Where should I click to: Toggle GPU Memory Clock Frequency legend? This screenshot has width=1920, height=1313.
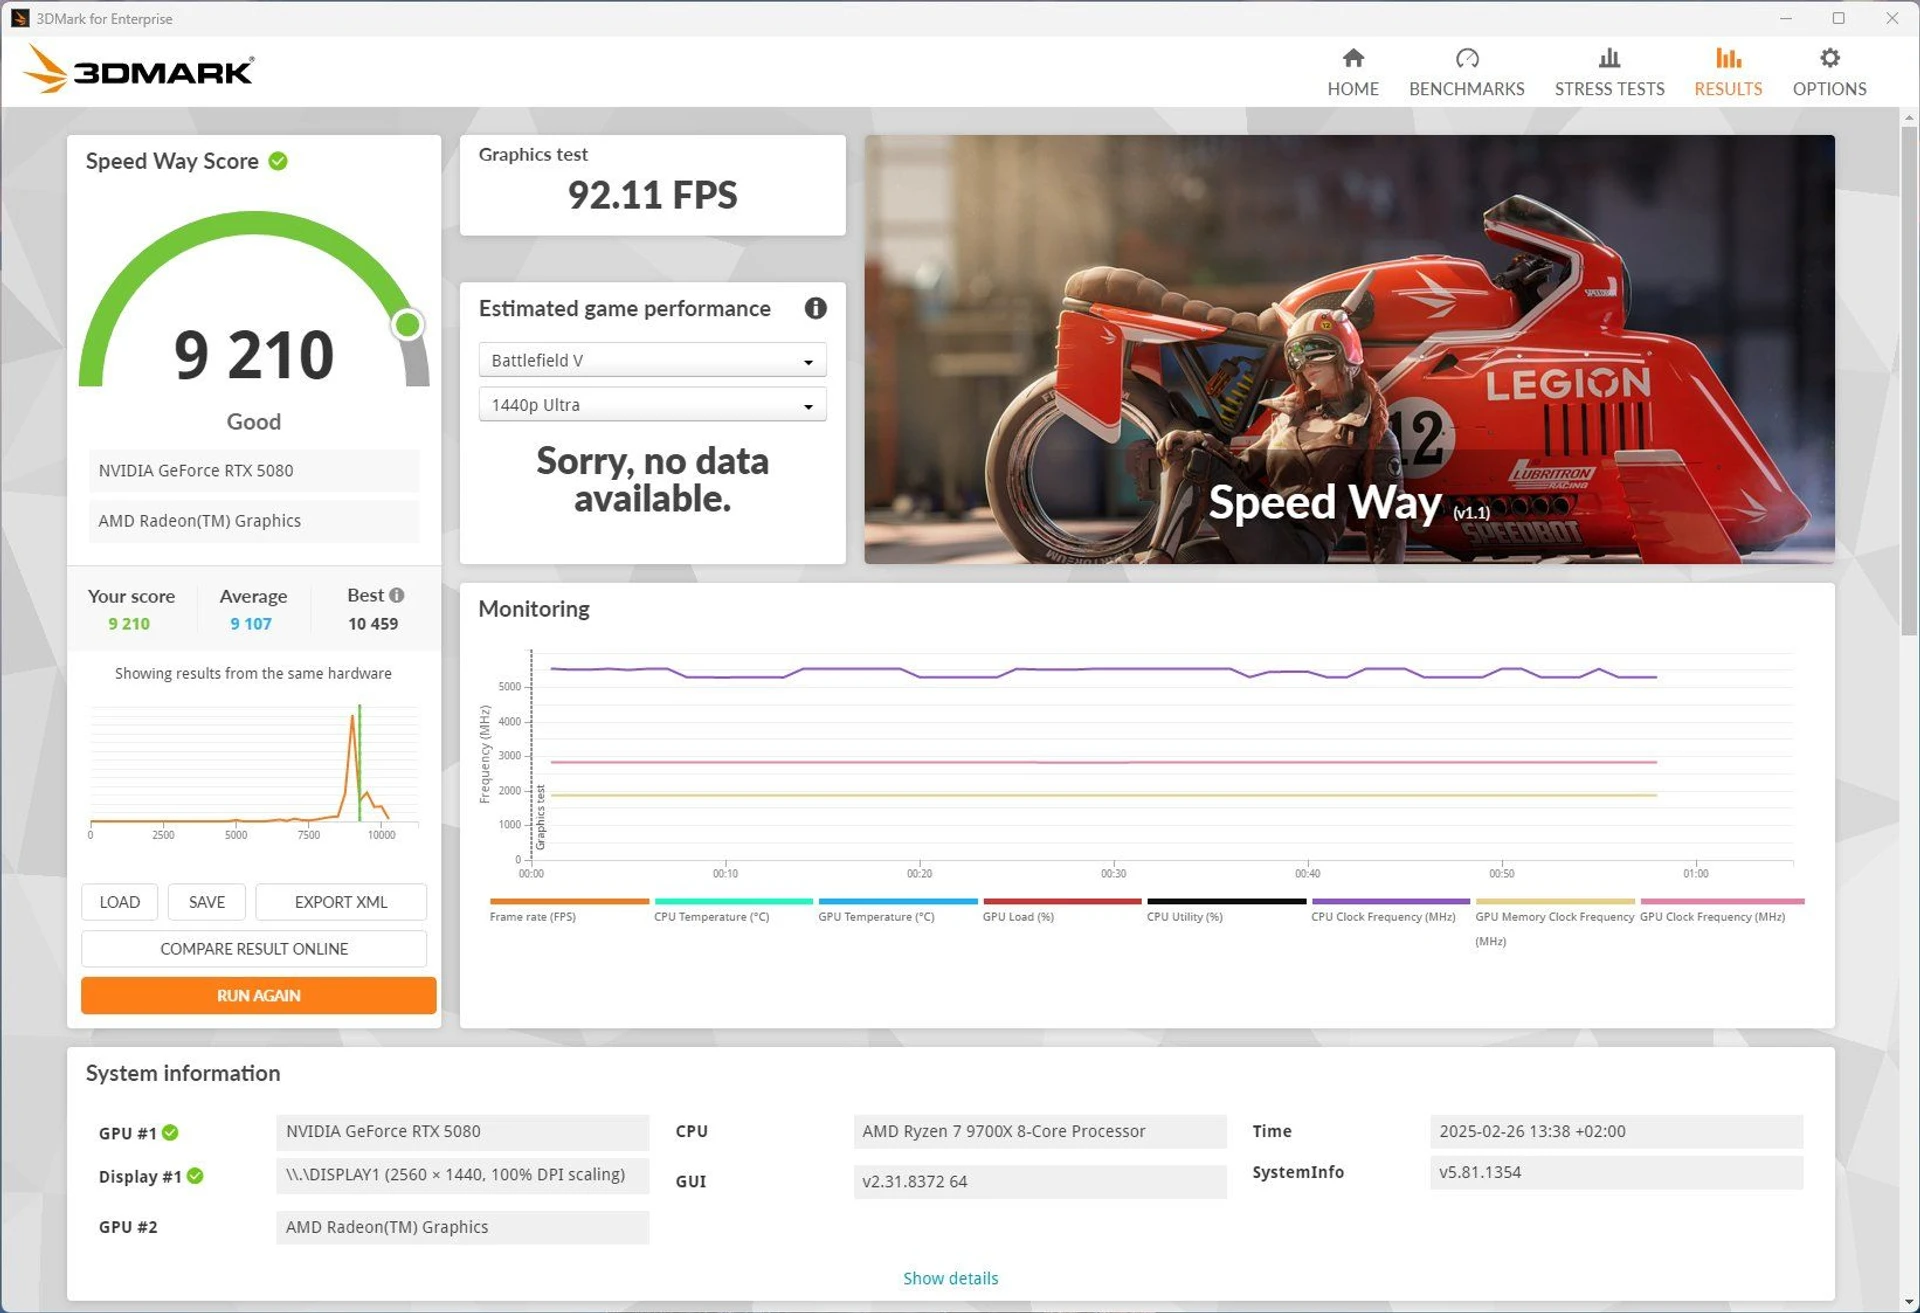coord(1554,921)
